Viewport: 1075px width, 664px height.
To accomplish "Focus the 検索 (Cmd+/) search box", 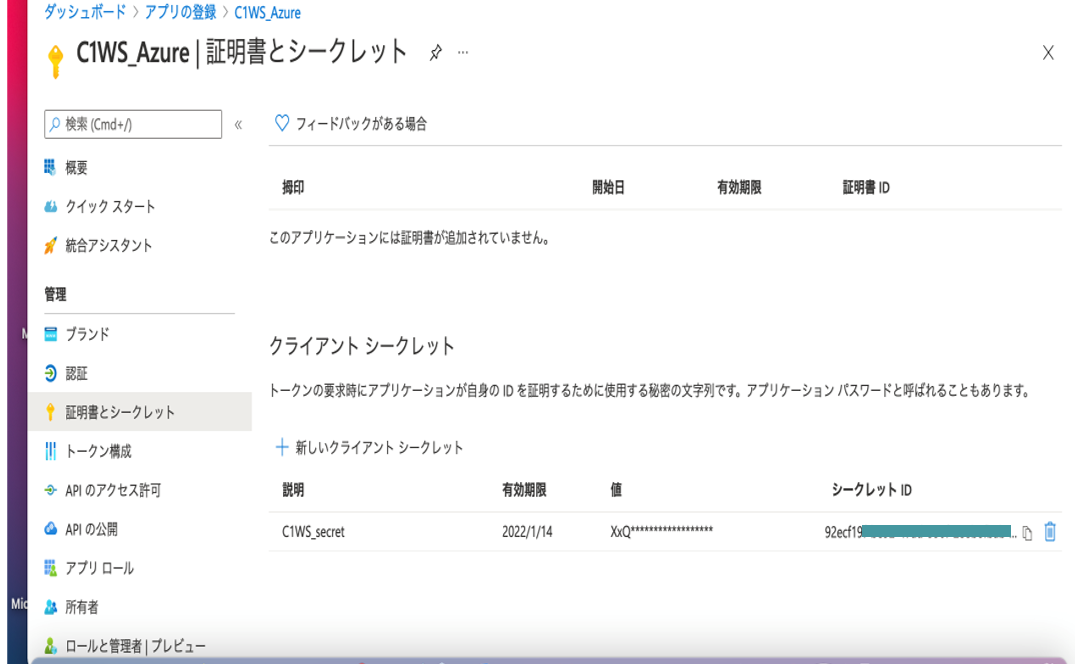I will [133, 124].
